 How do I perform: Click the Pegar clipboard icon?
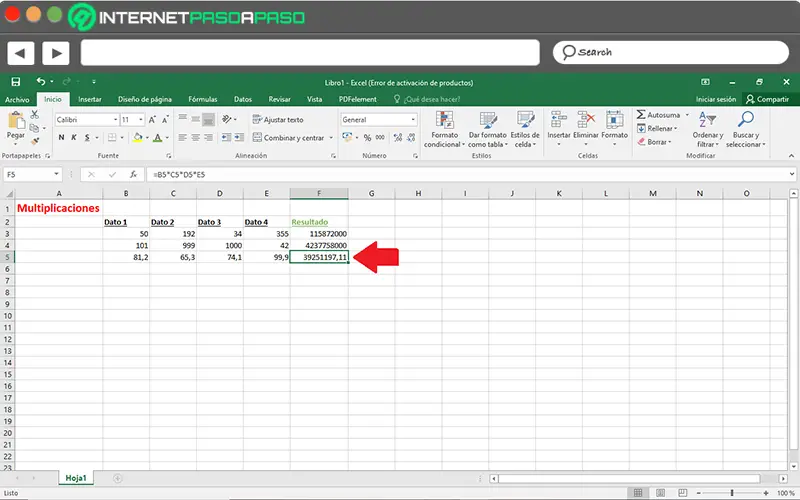16,121
